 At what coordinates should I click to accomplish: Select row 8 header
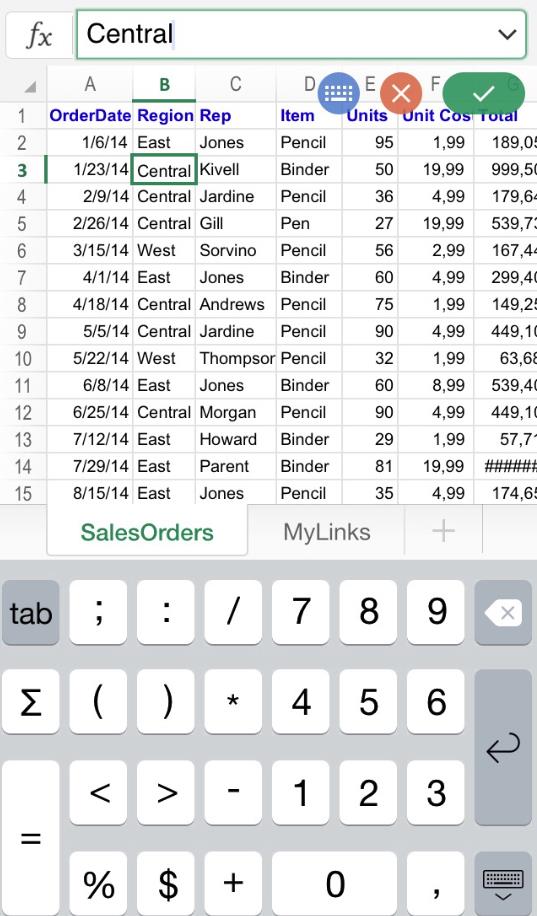22,304
